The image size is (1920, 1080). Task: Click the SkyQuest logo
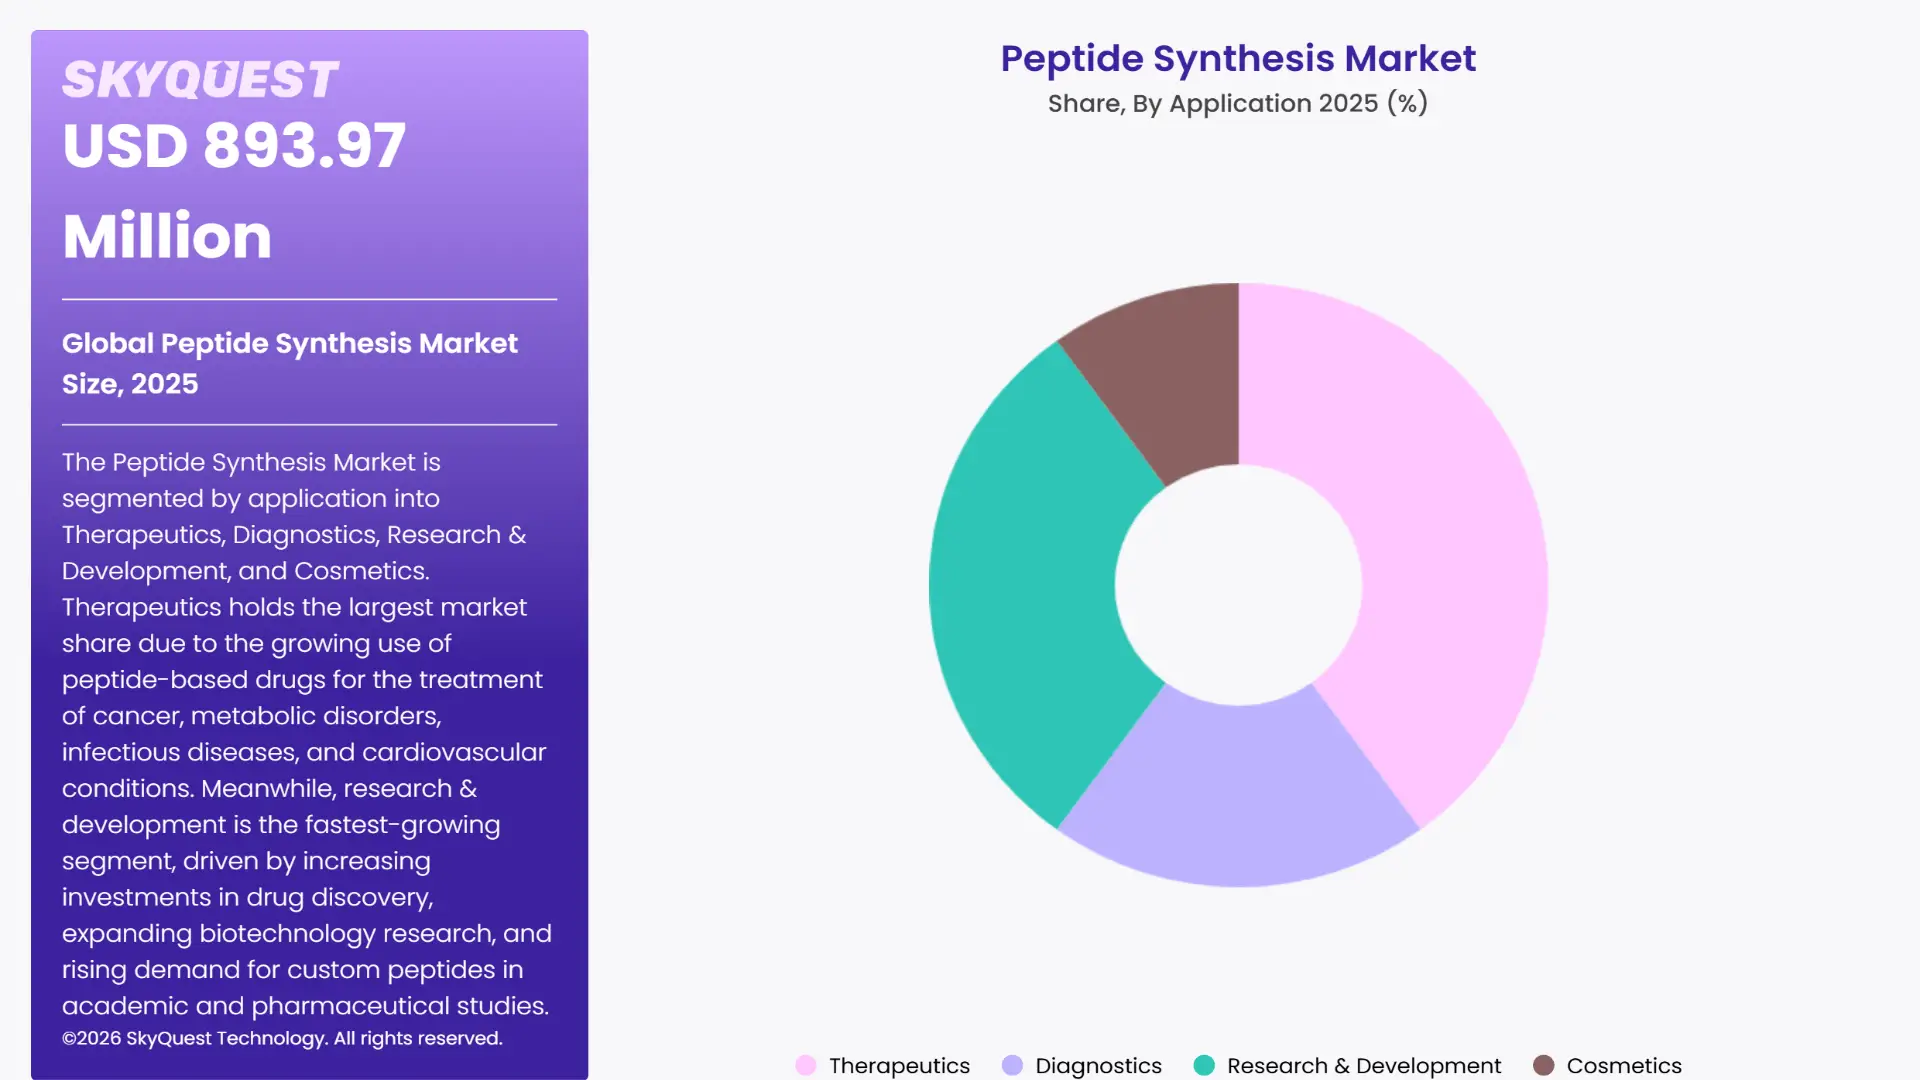tap(200, 80)
